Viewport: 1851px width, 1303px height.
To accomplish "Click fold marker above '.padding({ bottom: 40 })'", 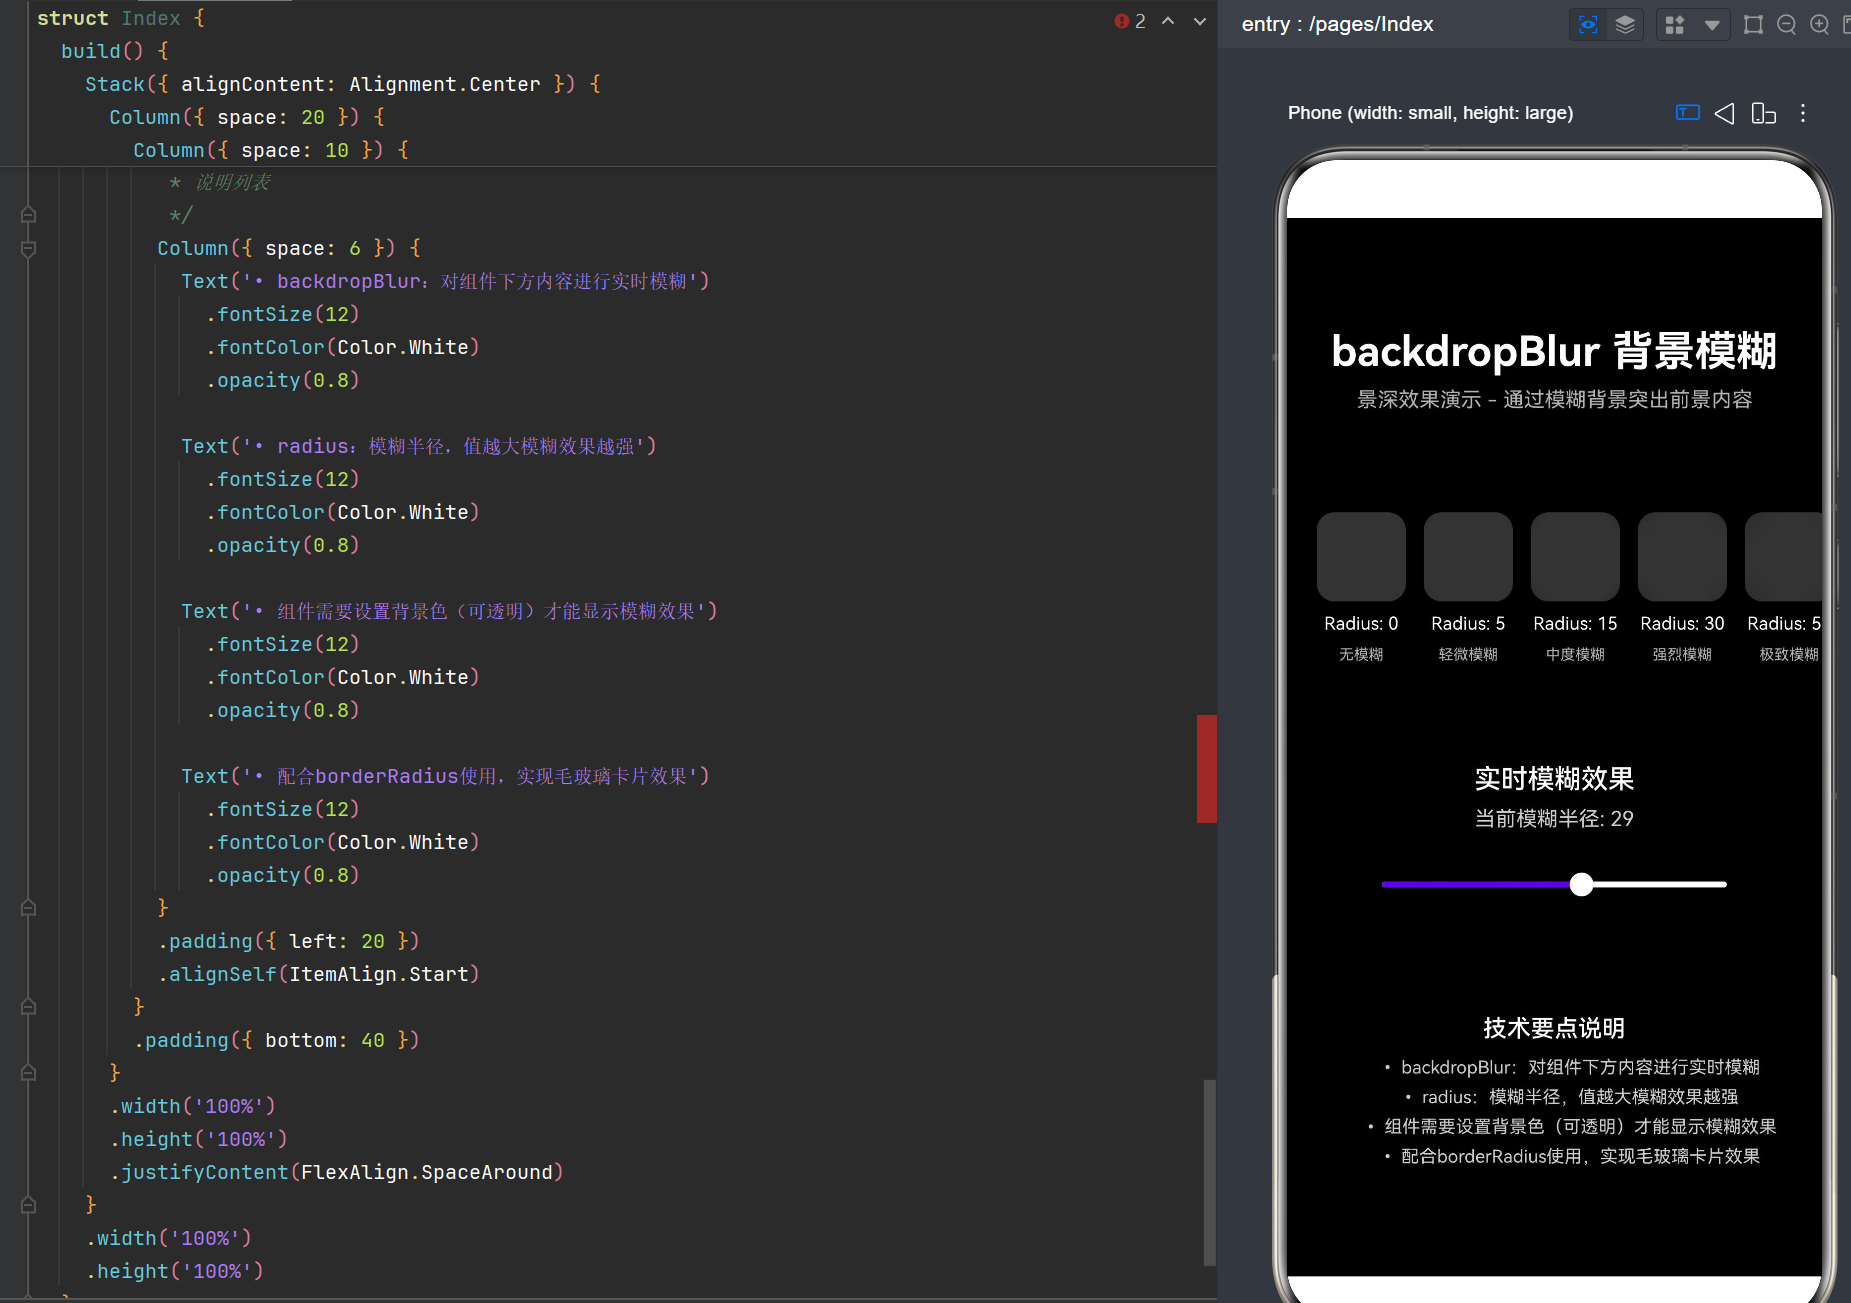I will tap(28, 1007).
